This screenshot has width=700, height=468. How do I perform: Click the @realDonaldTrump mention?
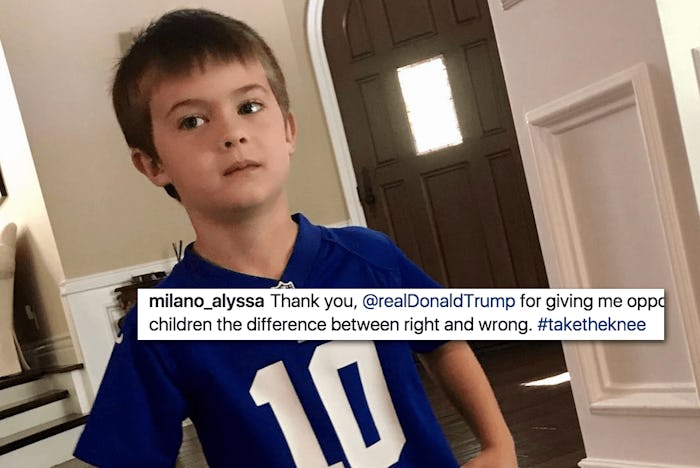[x=438, y=301]
